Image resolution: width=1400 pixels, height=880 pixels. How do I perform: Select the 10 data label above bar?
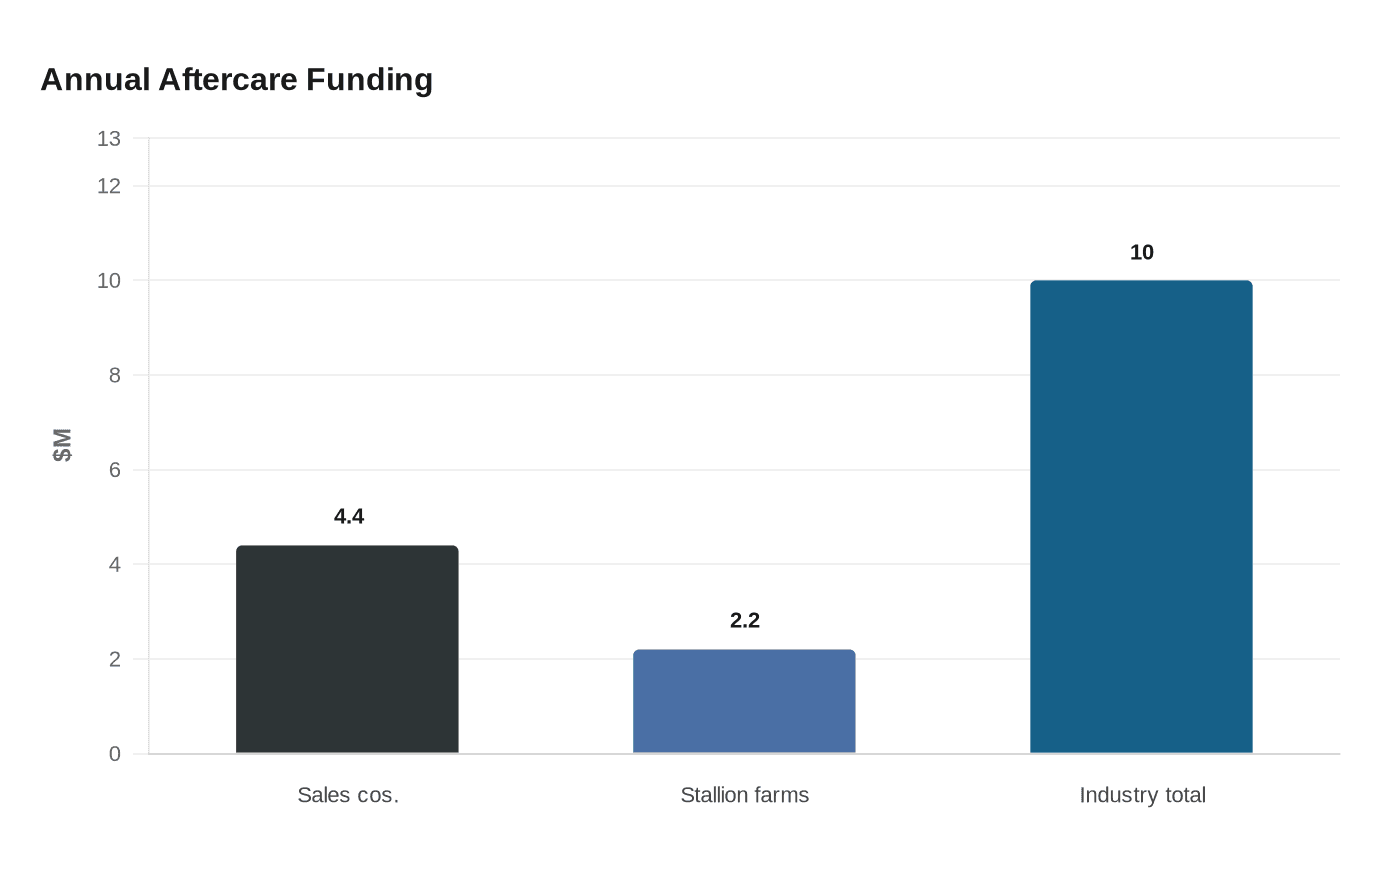coord(1142,252)
